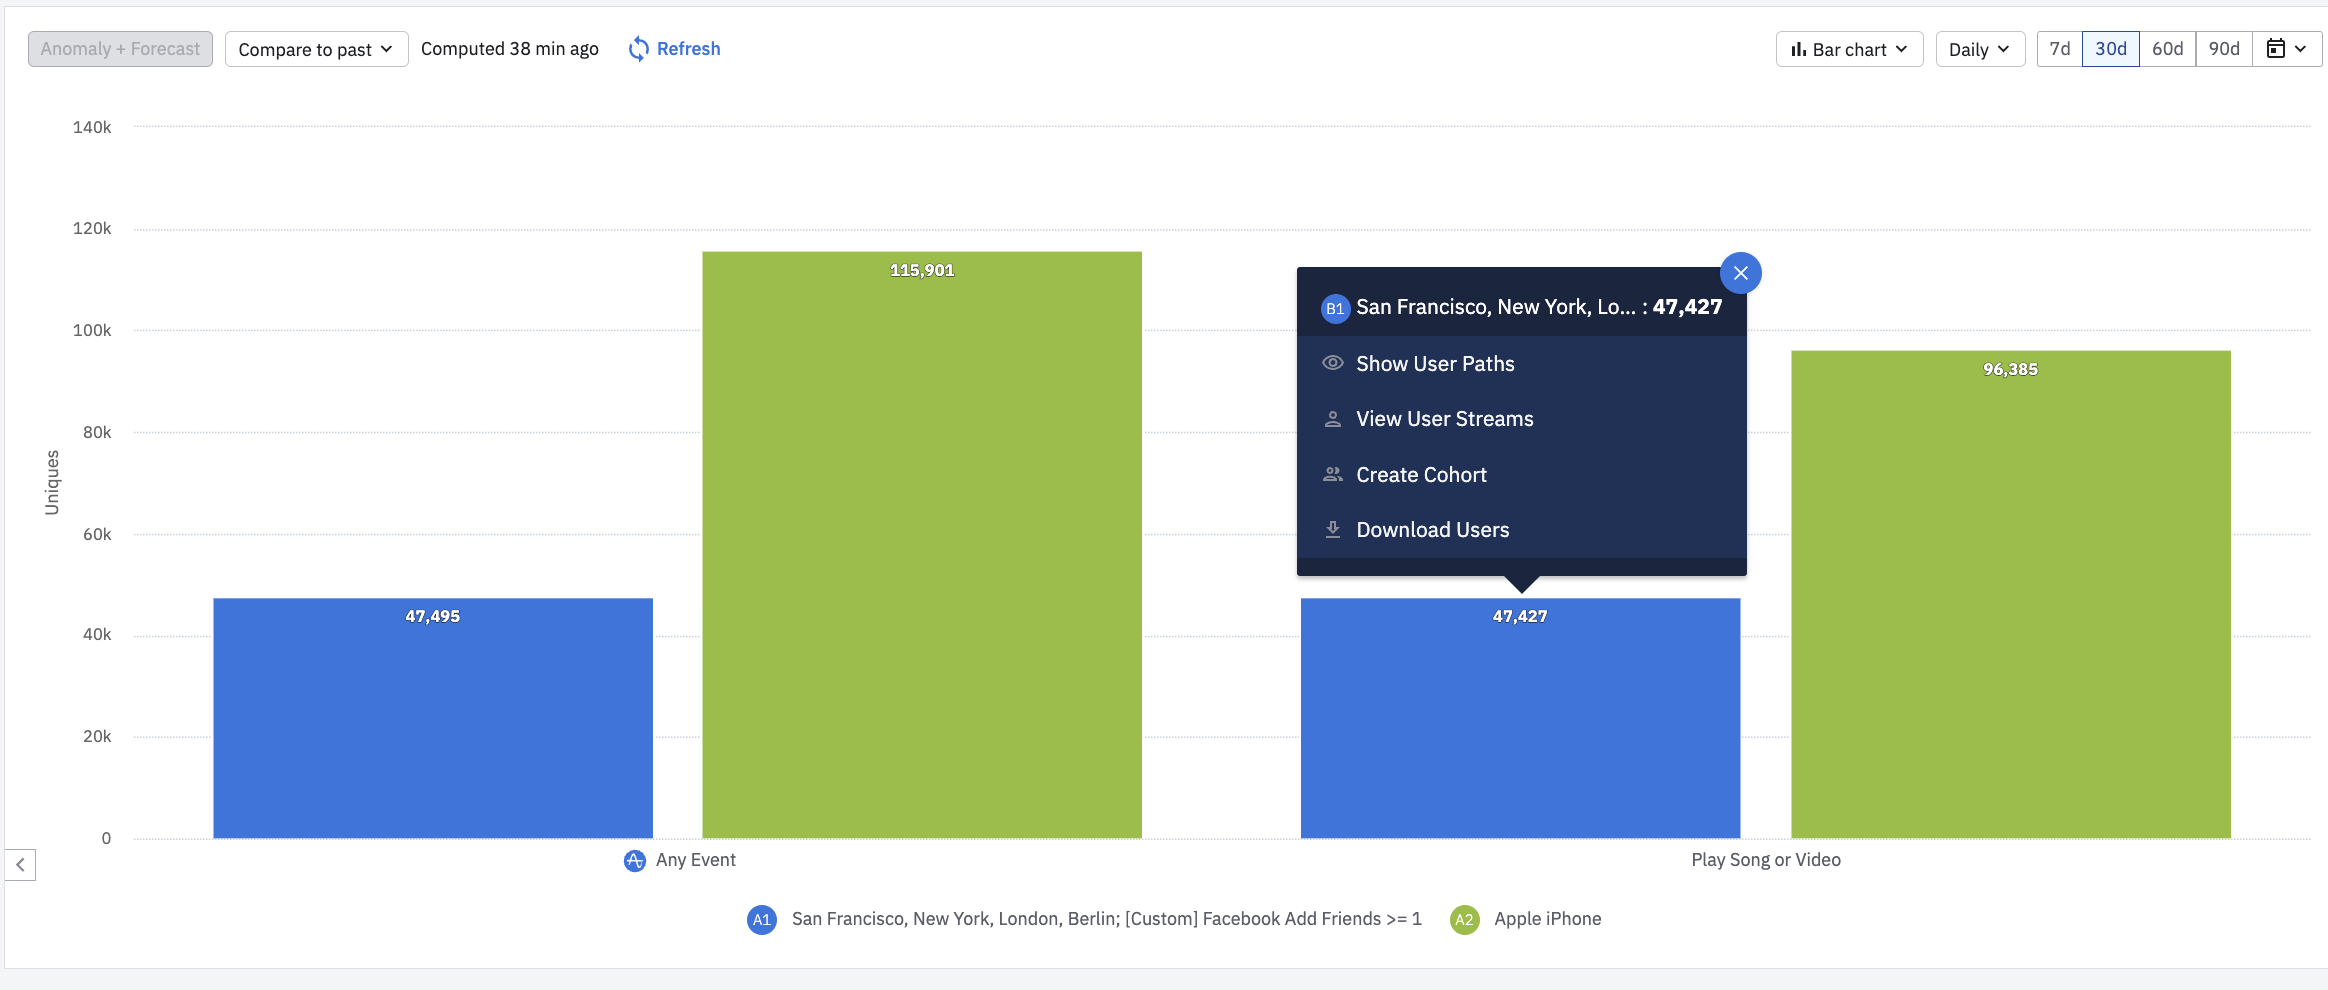Viewport: 2328px width, 990px height.
Task: Click the Download Users download icon
Action: point(1334,529)
